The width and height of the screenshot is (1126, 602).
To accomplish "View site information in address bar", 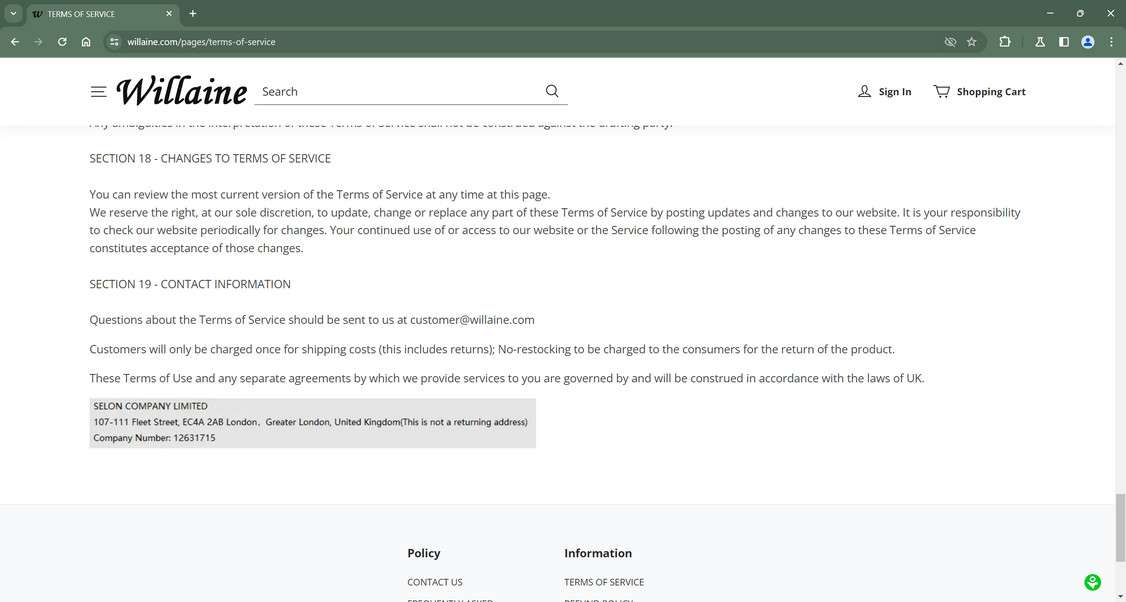I will pyautogui.click(x=114, y=42).
